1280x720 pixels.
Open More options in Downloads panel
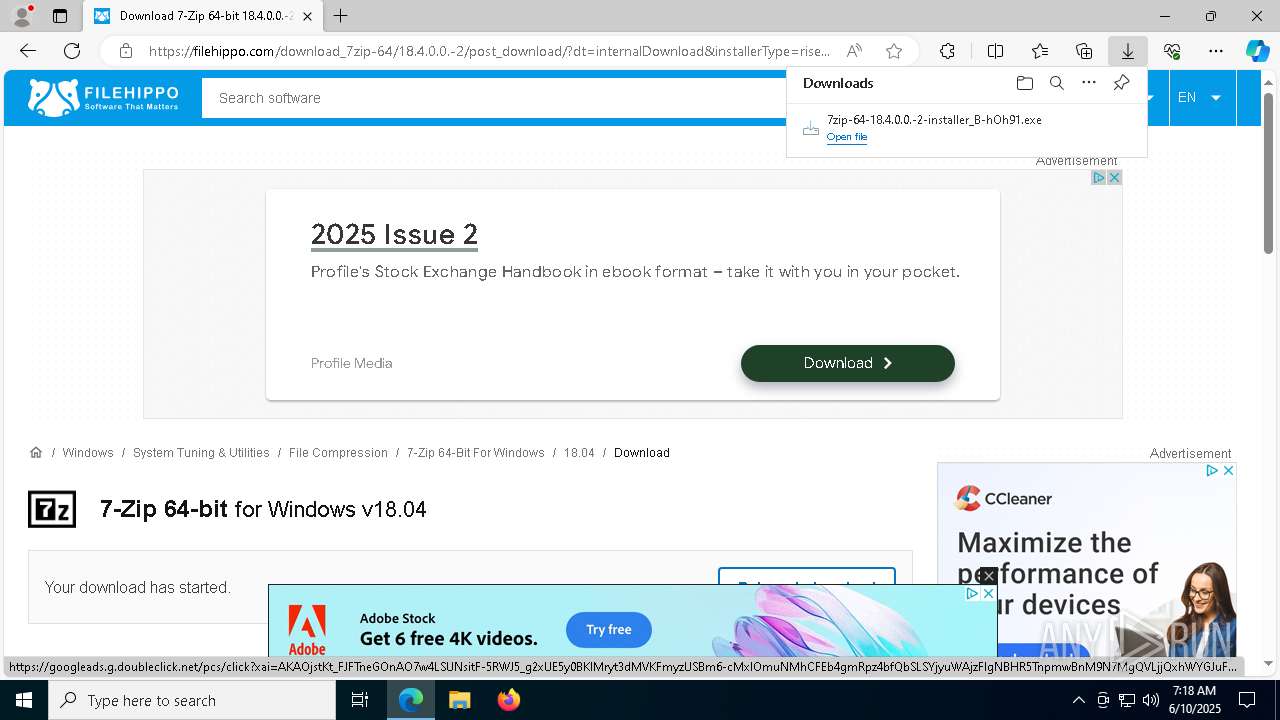[1089, 83]
